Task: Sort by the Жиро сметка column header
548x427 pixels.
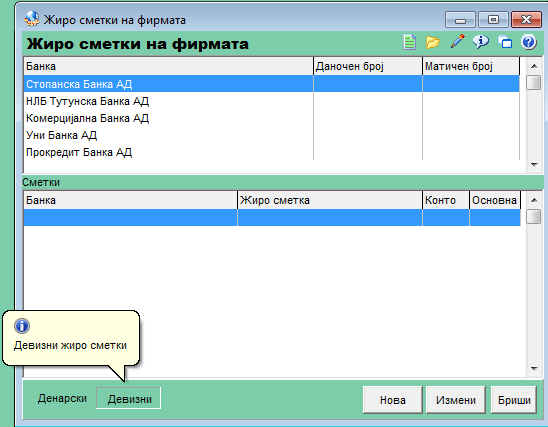Action: (x=330, y=200)
